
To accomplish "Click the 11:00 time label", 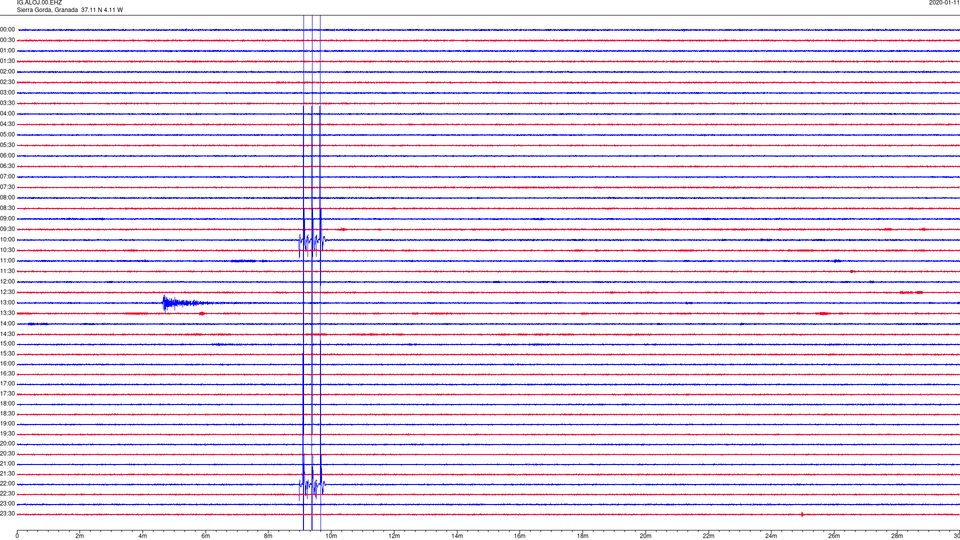I will [7, 261].
